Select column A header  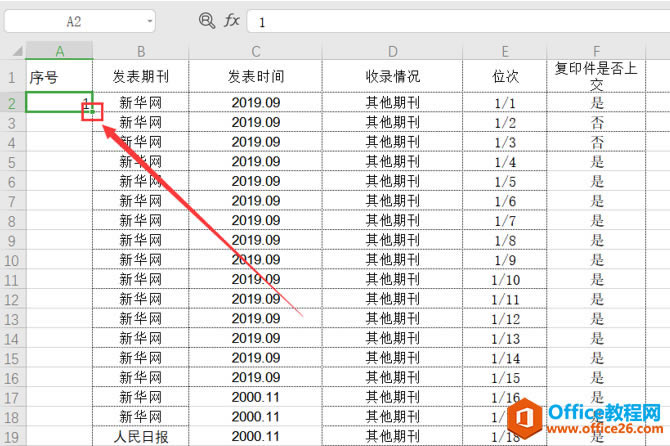point(59,51)
